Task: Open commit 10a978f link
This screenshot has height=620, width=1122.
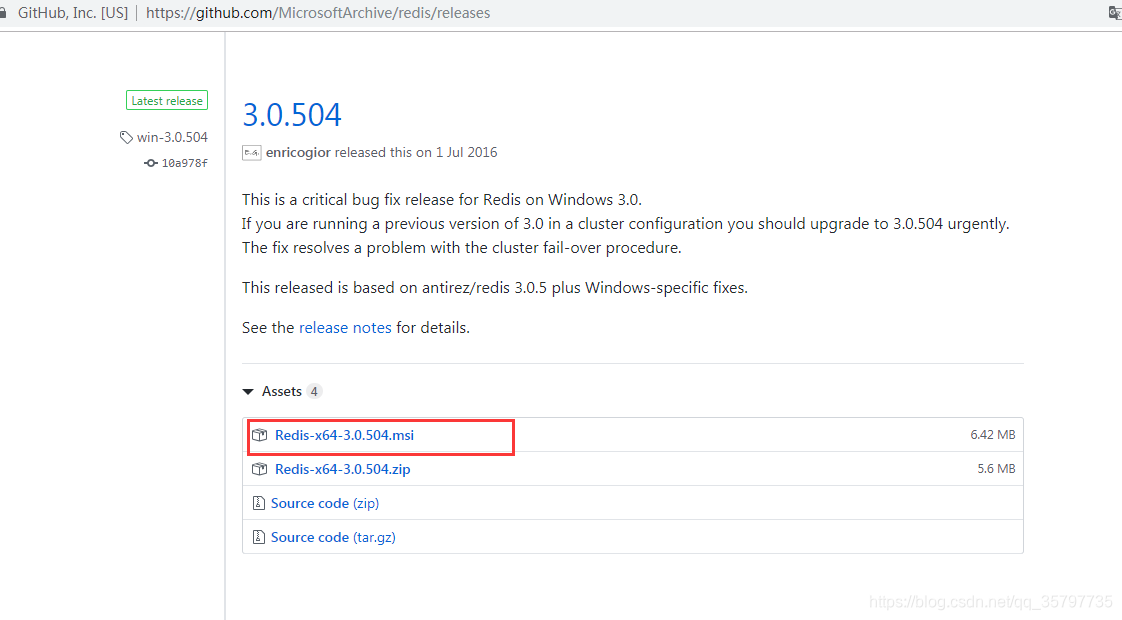Action: point(185,163)
